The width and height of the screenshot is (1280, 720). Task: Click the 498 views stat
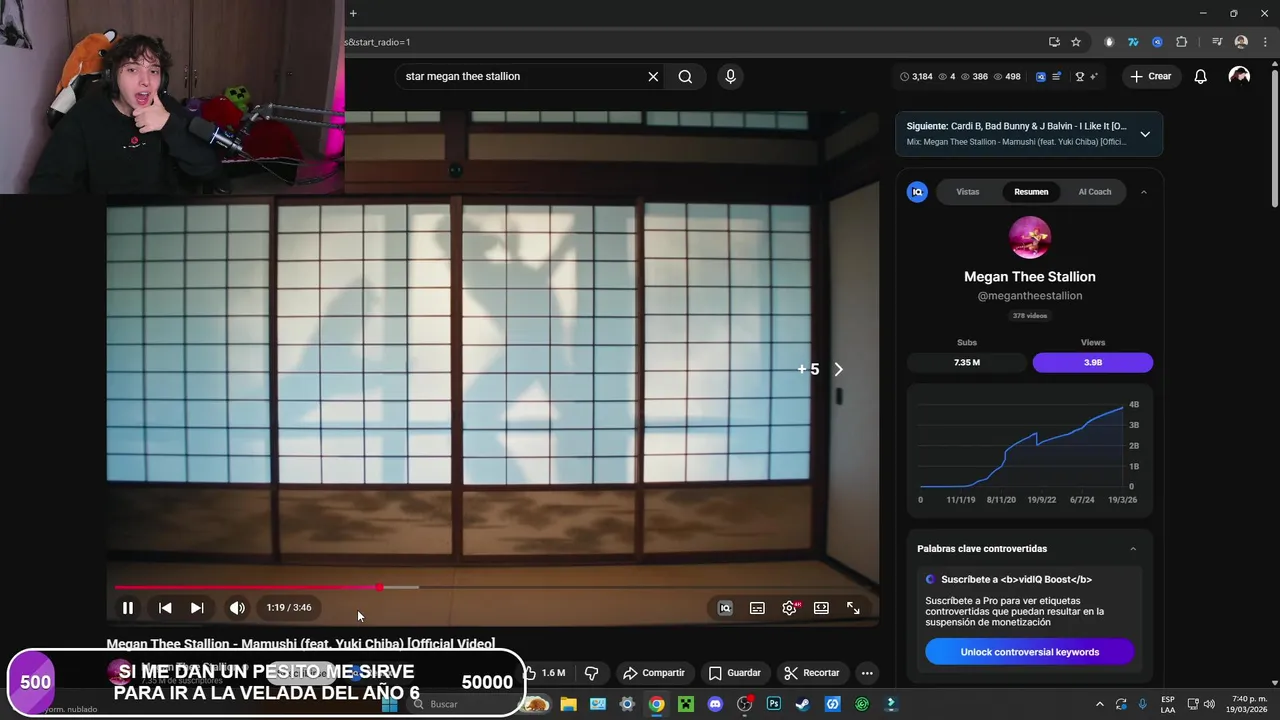(x=1007, y=76)
